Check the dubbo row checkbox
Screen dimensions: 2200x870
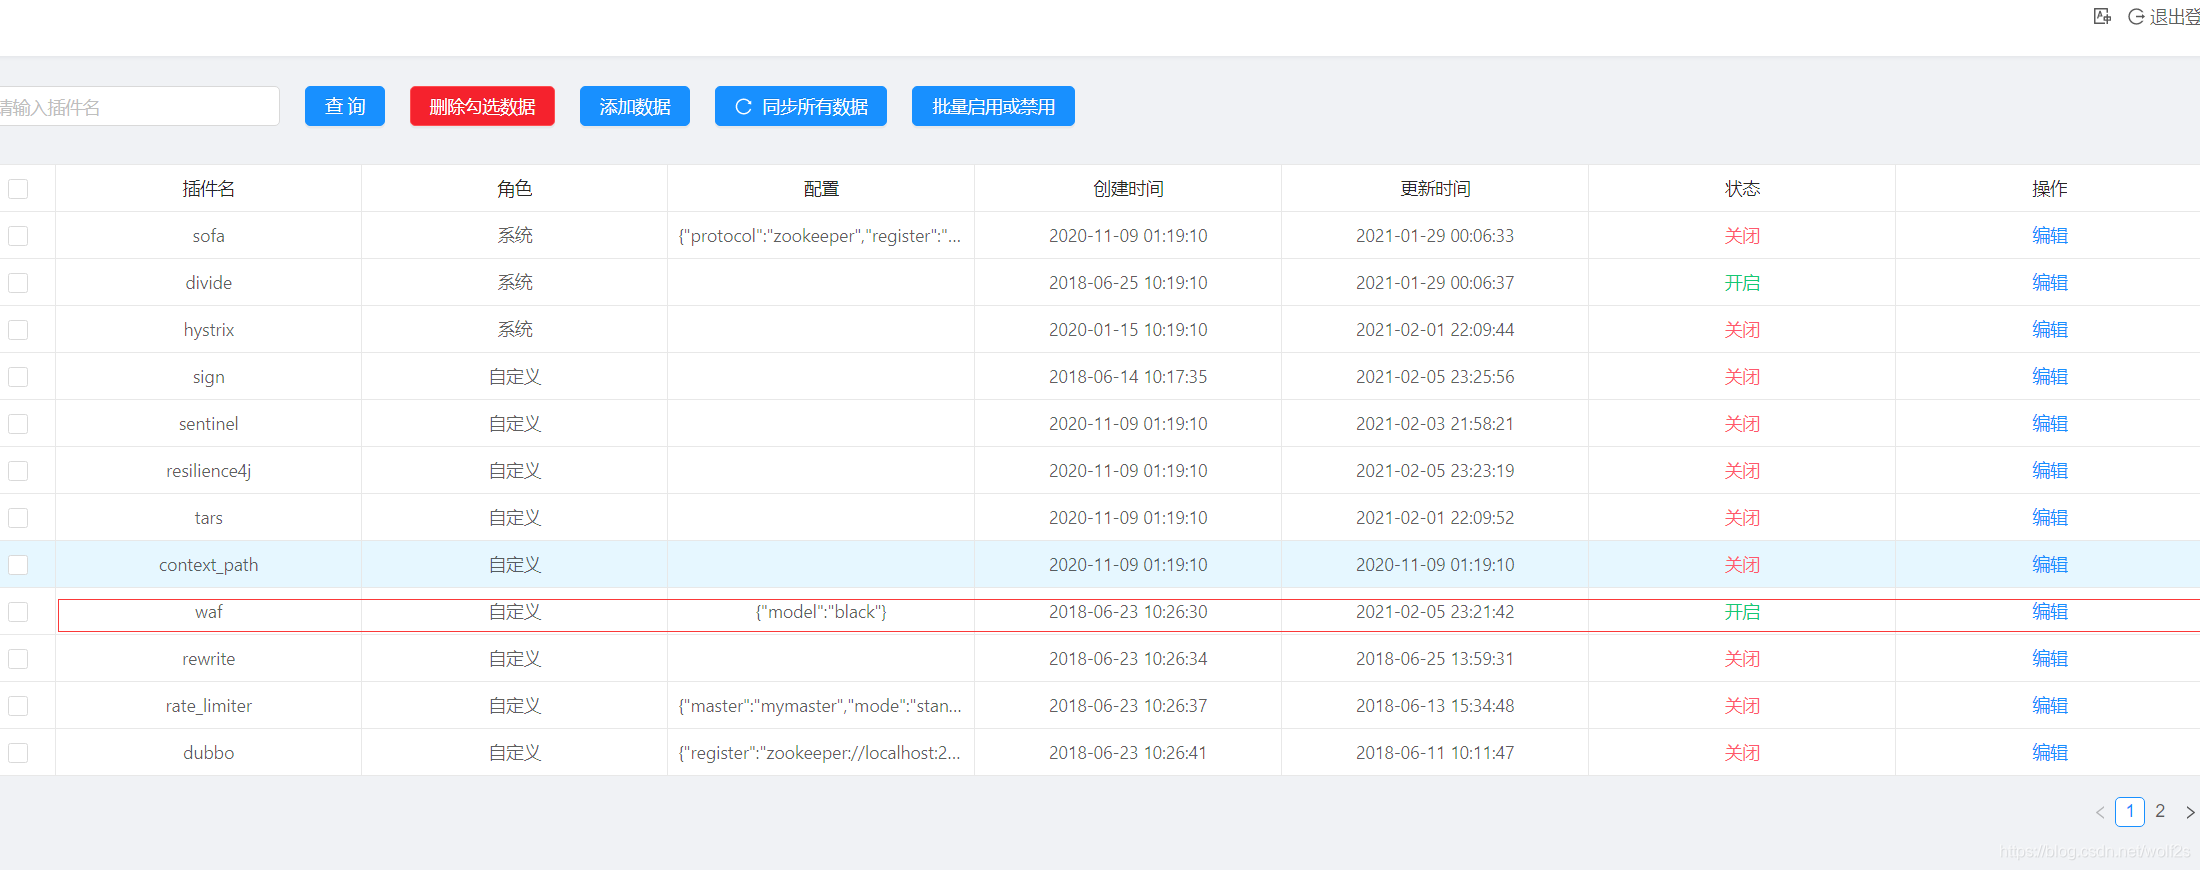click(18, 753)
